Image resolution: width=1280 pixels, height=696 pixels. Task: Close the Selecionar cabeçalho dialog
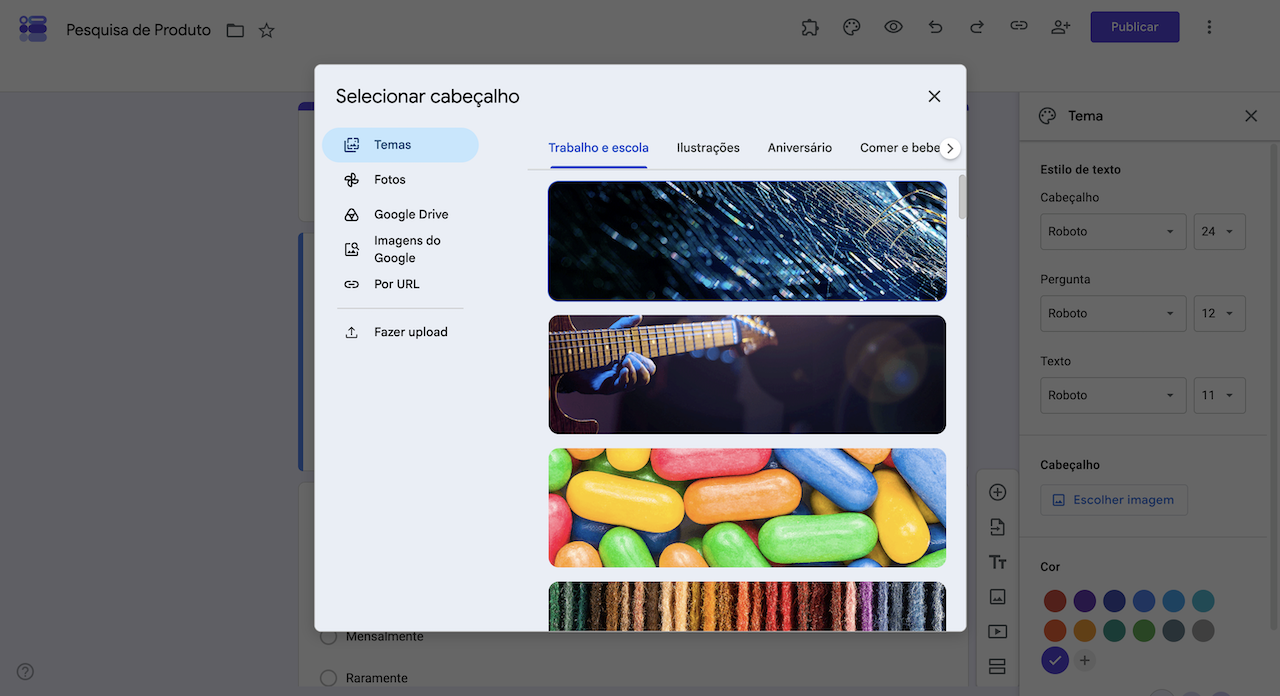coord(934,96)
